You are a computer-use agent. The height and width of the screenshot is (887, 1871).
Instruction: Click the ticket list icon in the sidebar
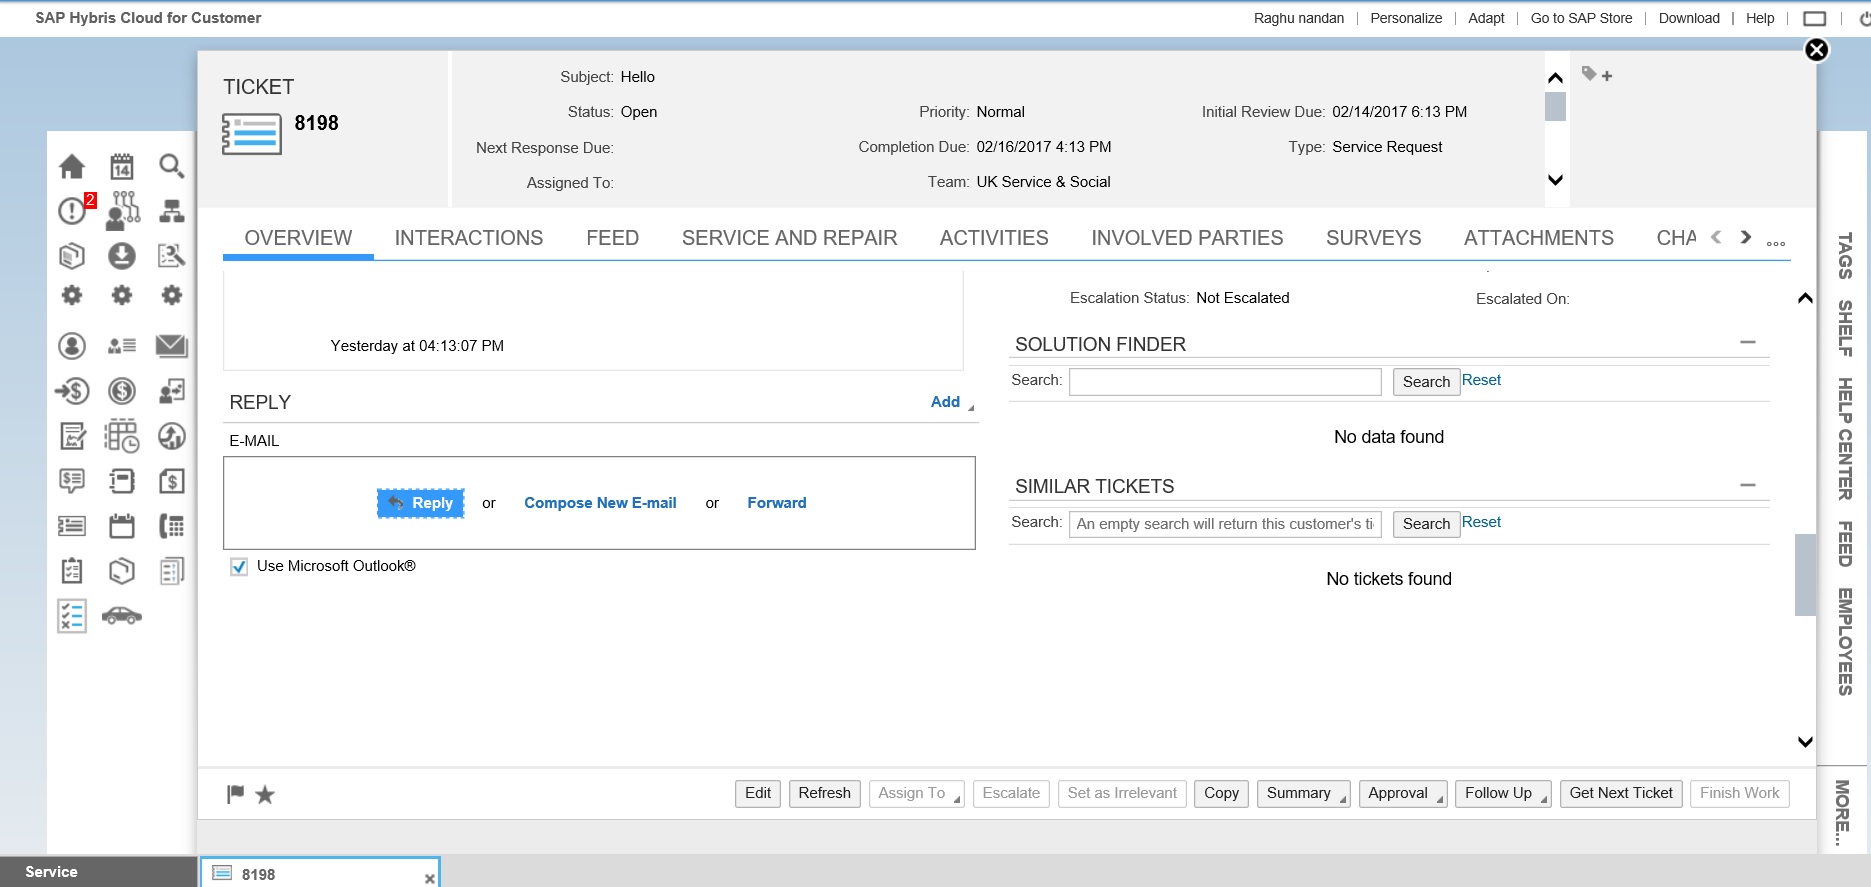click(x=72, y=526)
